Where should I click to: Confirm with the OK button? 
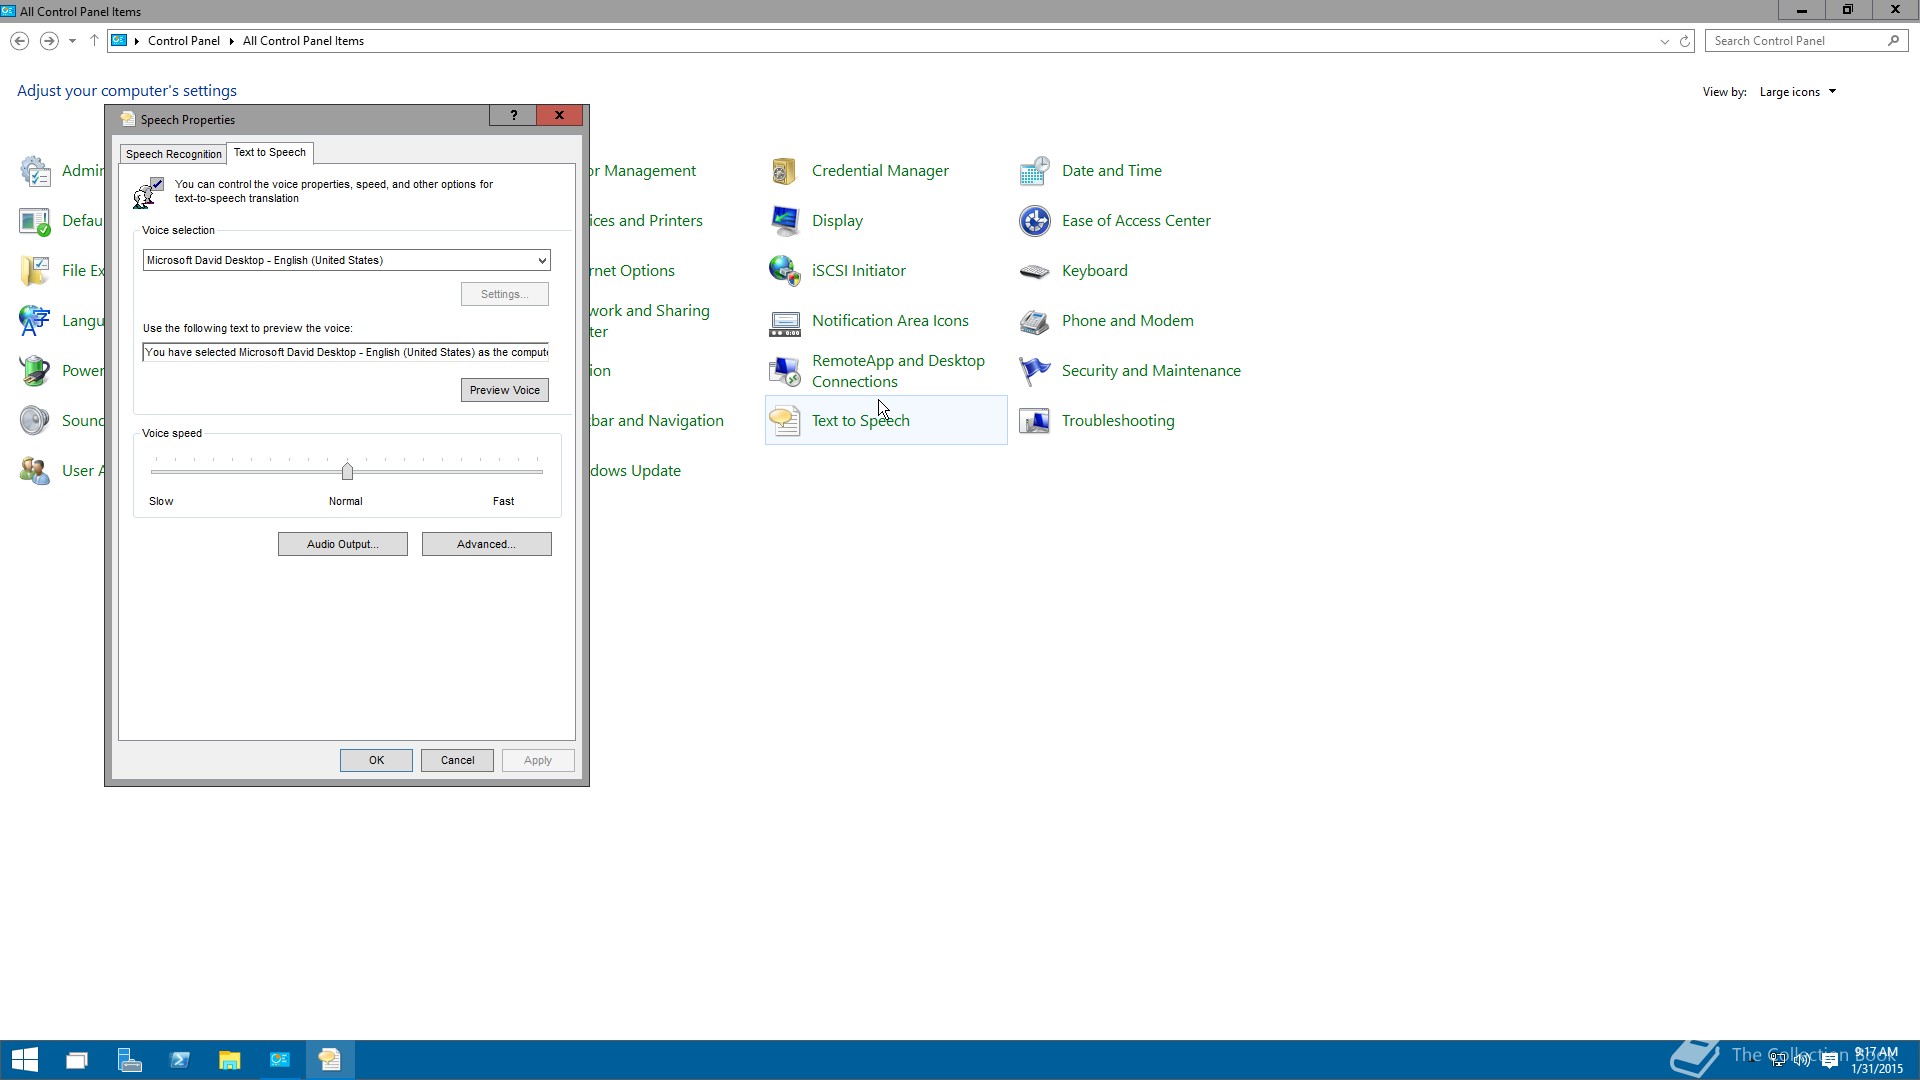tap(376, 760)
